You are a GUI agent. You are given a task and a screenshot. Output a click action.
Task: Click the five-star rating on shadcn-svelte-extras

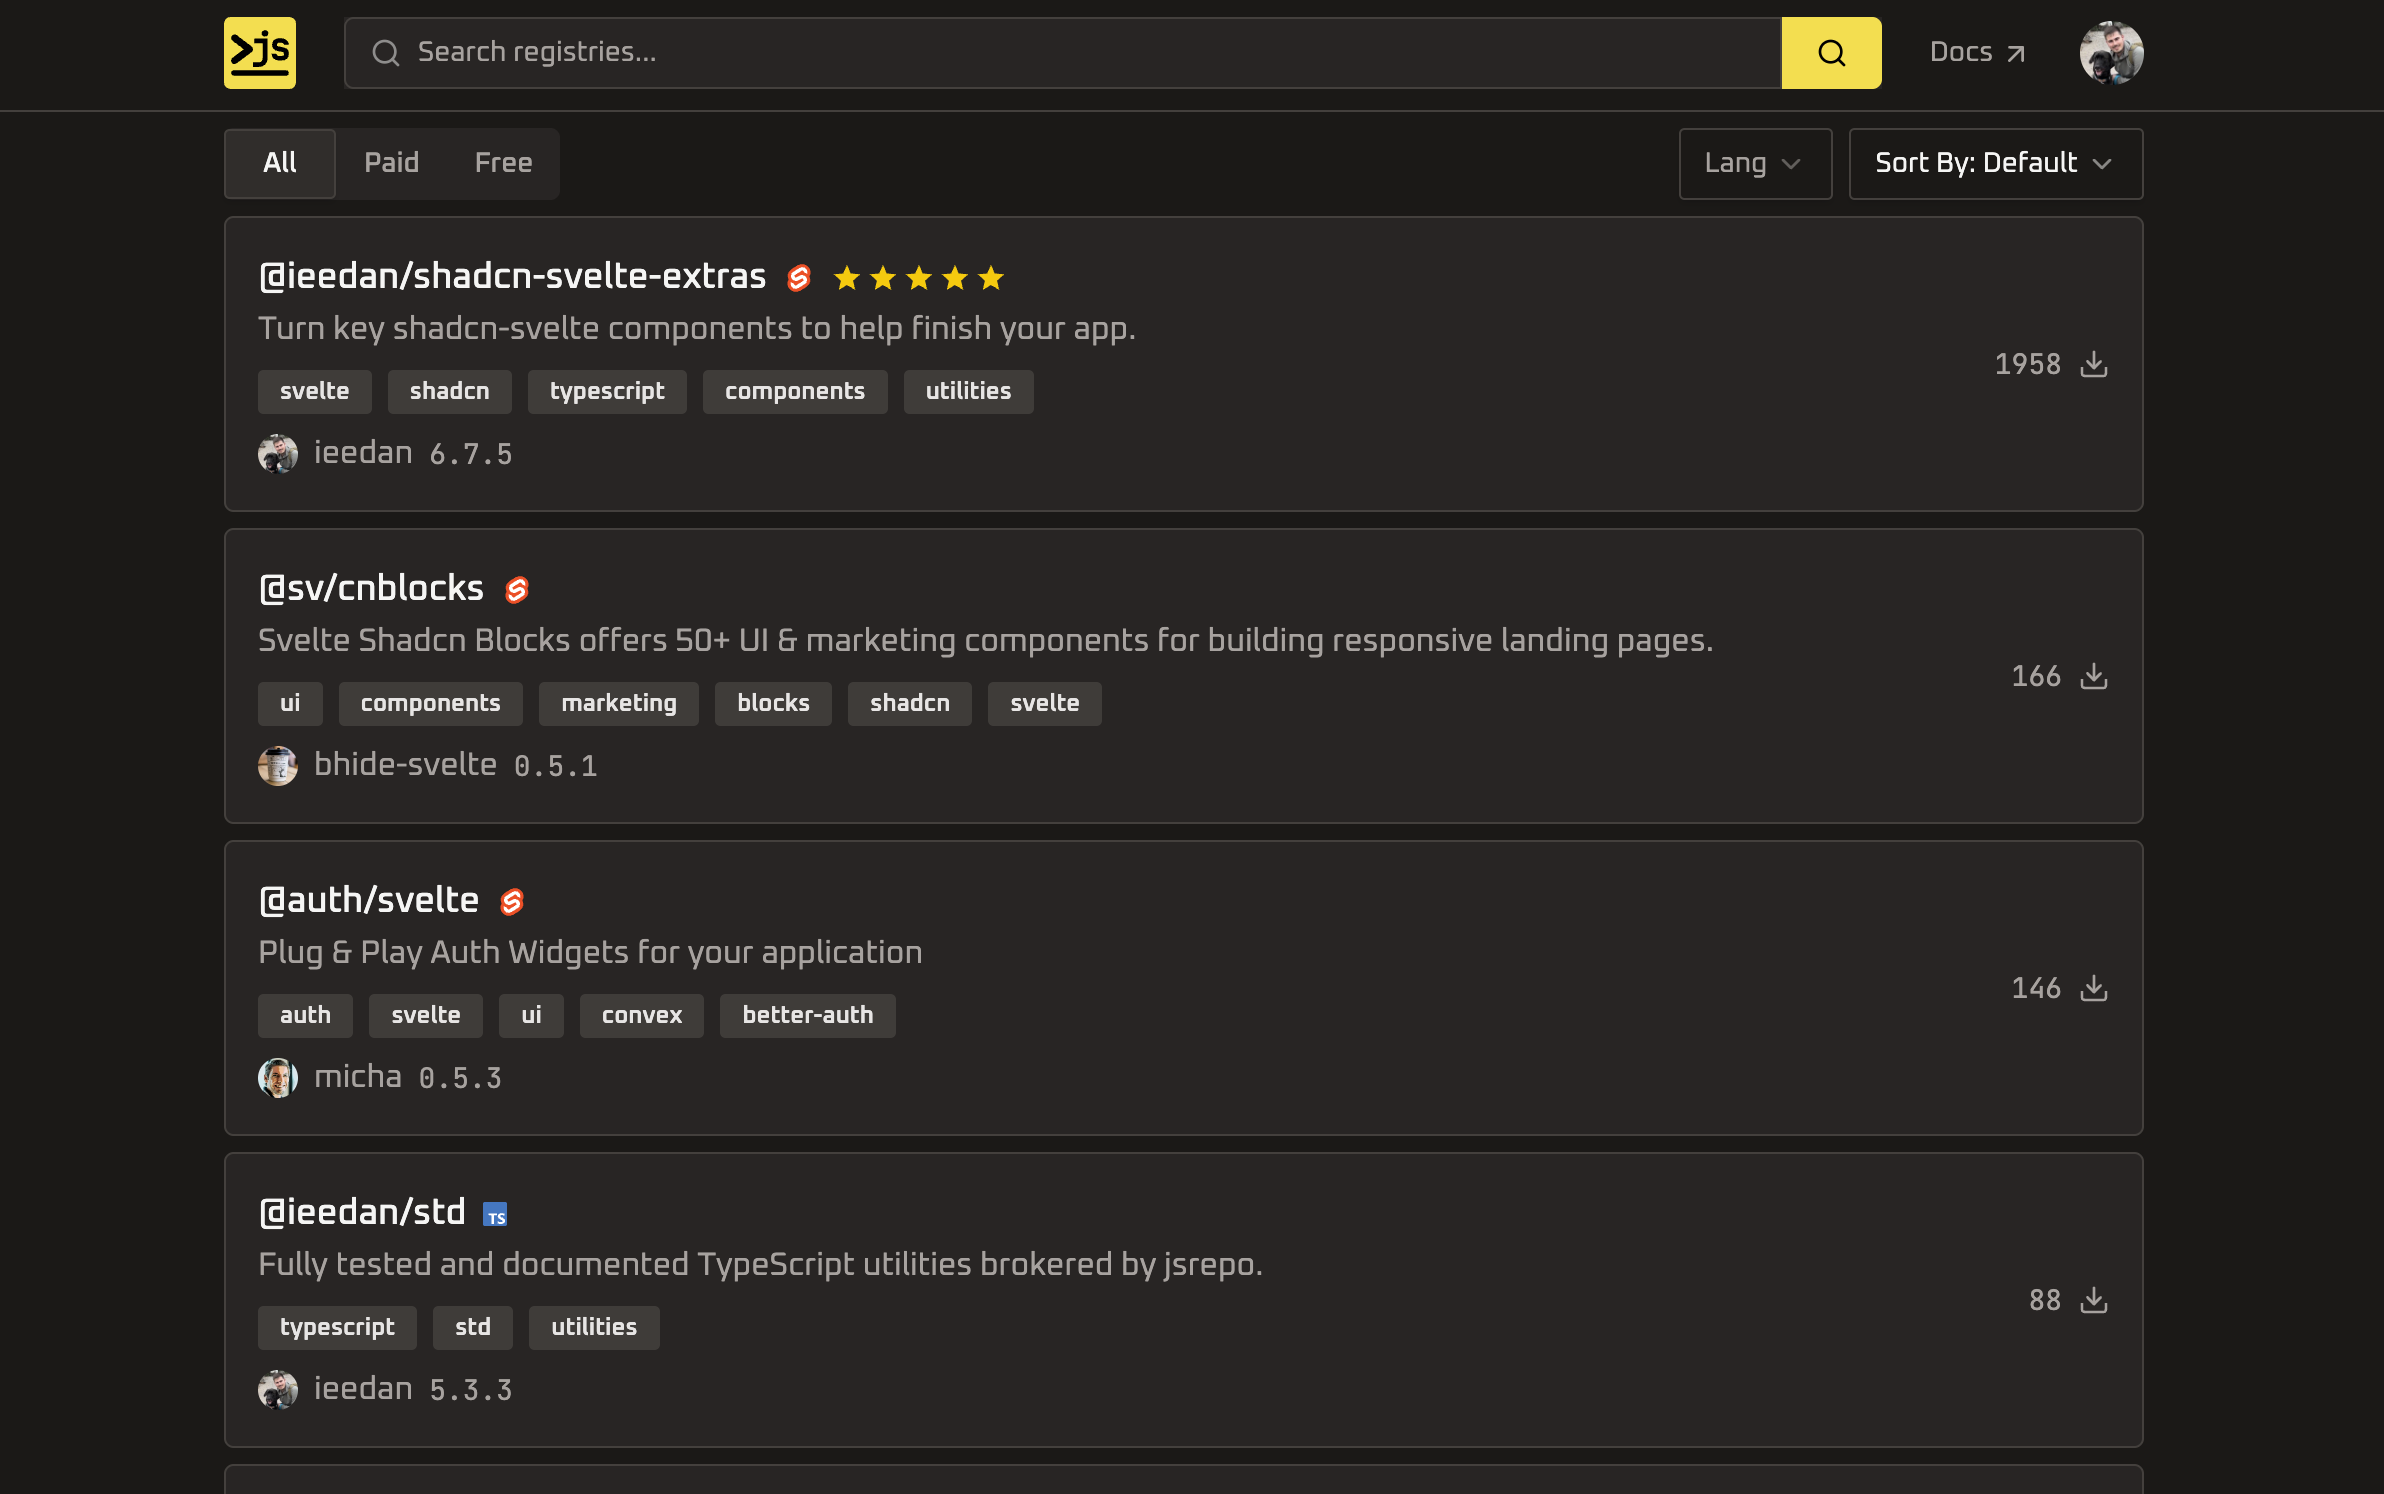click(x=918, y=278)
